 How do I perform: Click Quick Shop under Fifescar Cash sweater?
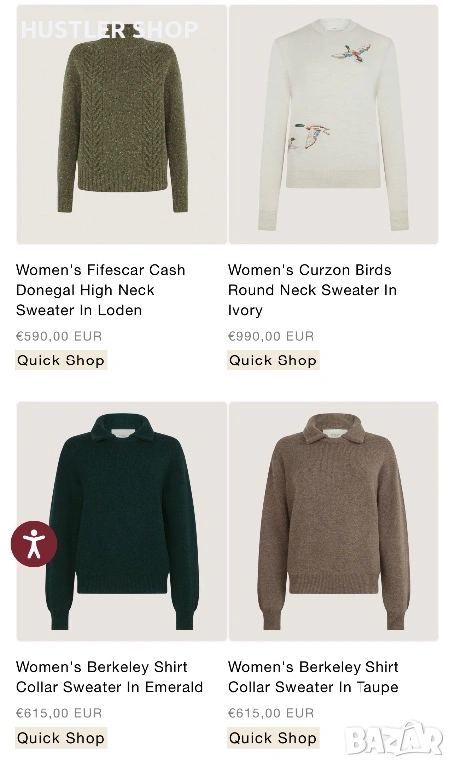pyautogui.click(x=61, y=360)
